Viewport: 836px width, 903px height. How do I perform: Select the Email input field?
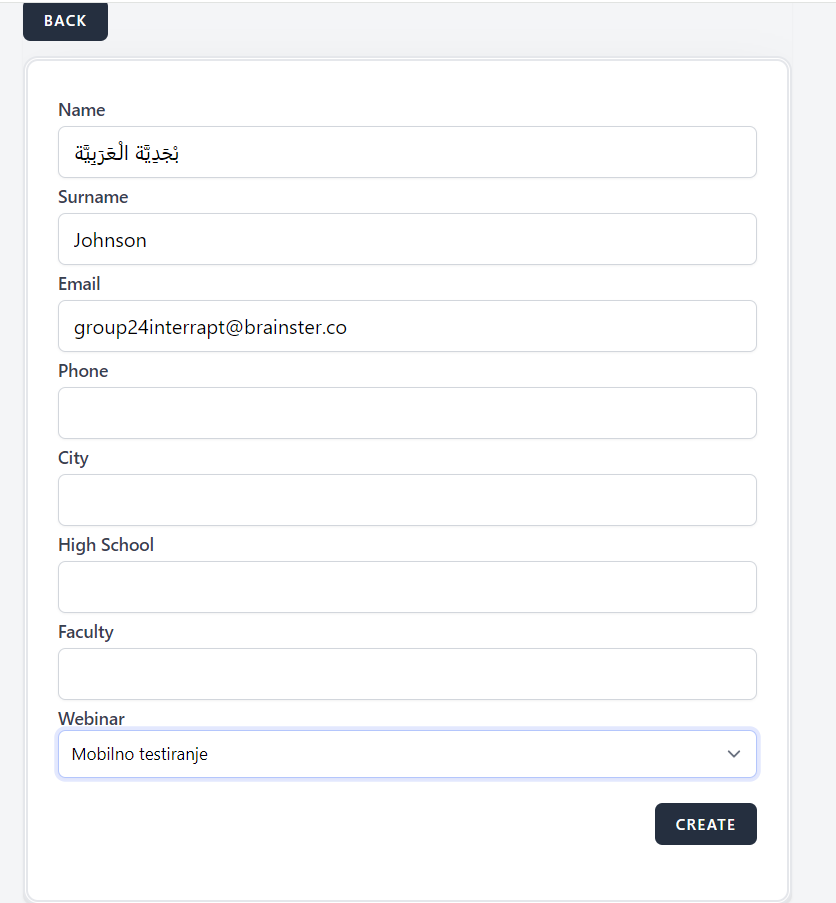click(x=407, y=326)
